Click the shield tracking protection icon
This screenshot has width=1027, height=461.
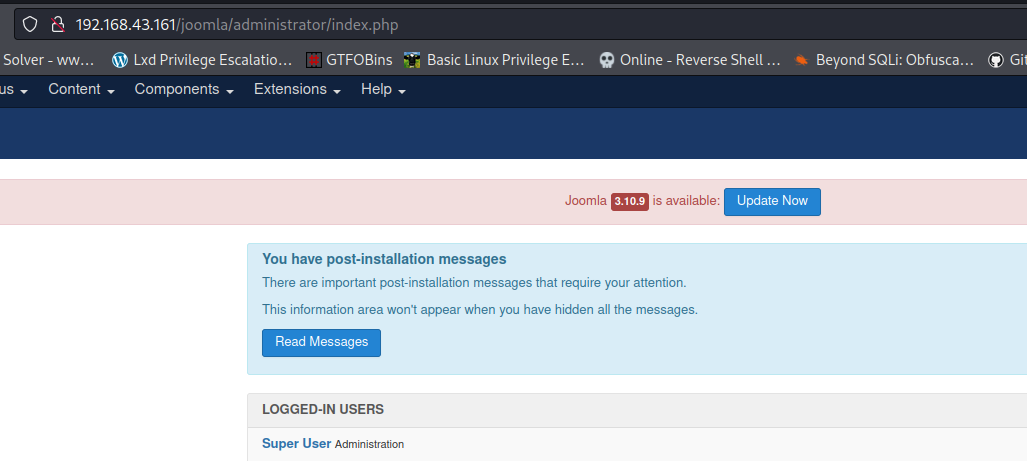pyautogui.click(x=30, y=24)
